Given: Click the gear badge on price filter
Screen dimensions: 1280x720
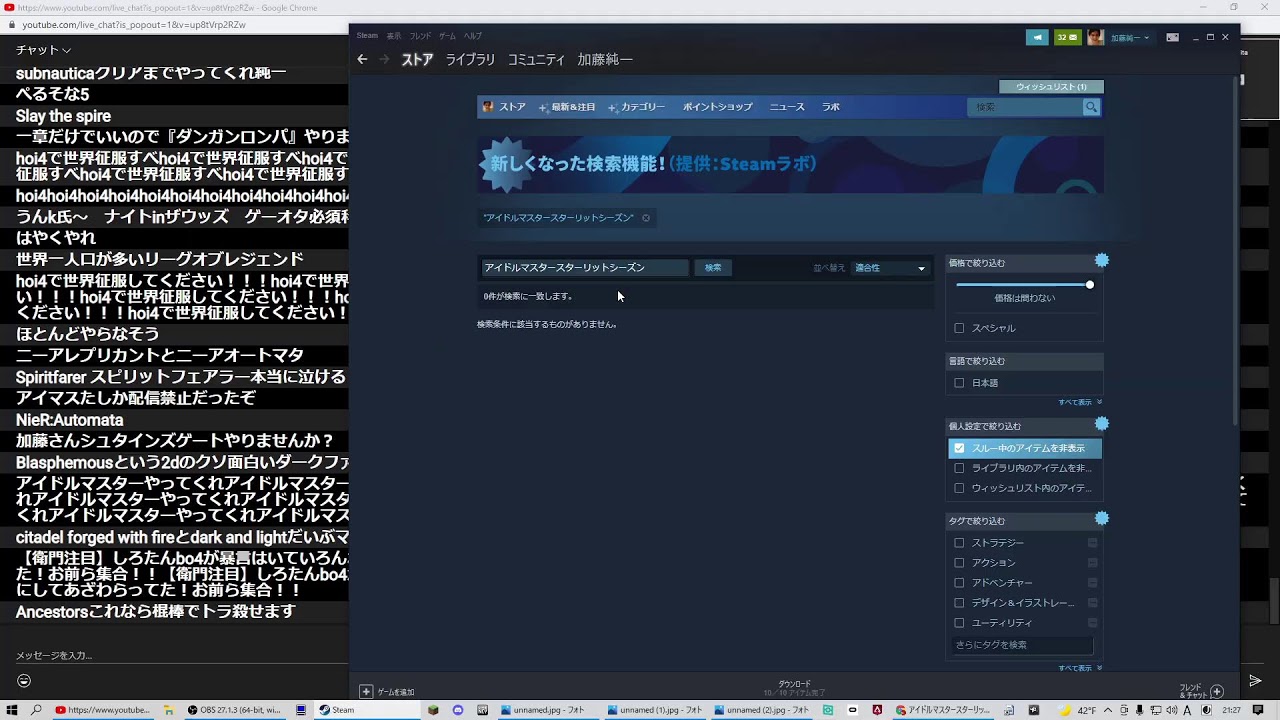Looking at the screenshot, I should tap(1101, 260).
